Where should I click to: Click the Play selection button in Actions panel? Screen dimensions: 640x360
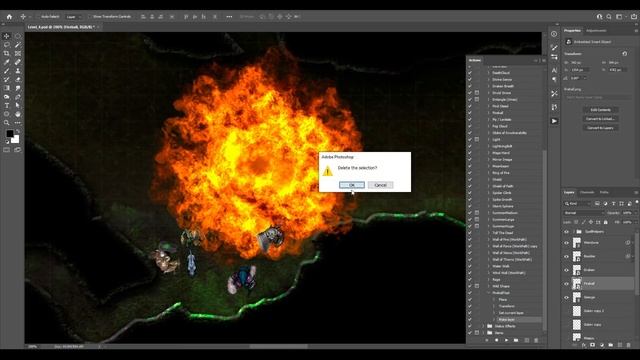click(506, 340)
